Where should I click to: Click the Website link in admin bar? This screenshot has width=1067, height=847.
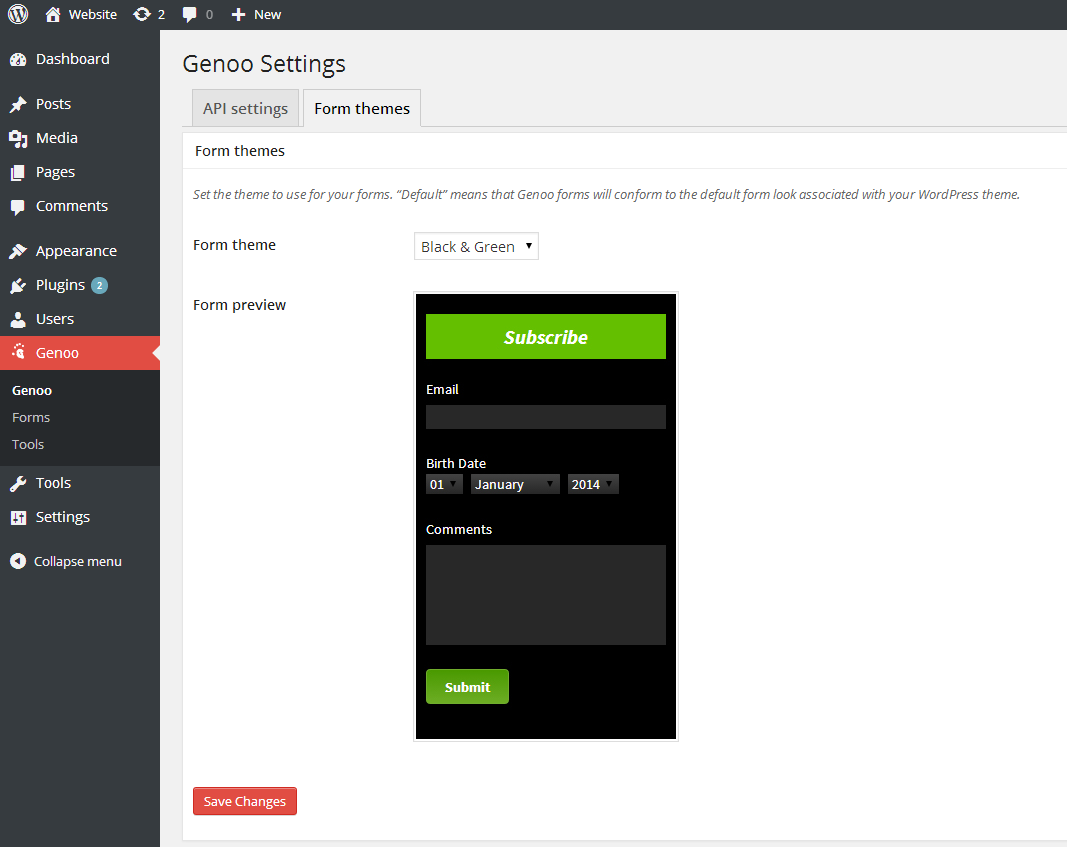click(93, 14)
